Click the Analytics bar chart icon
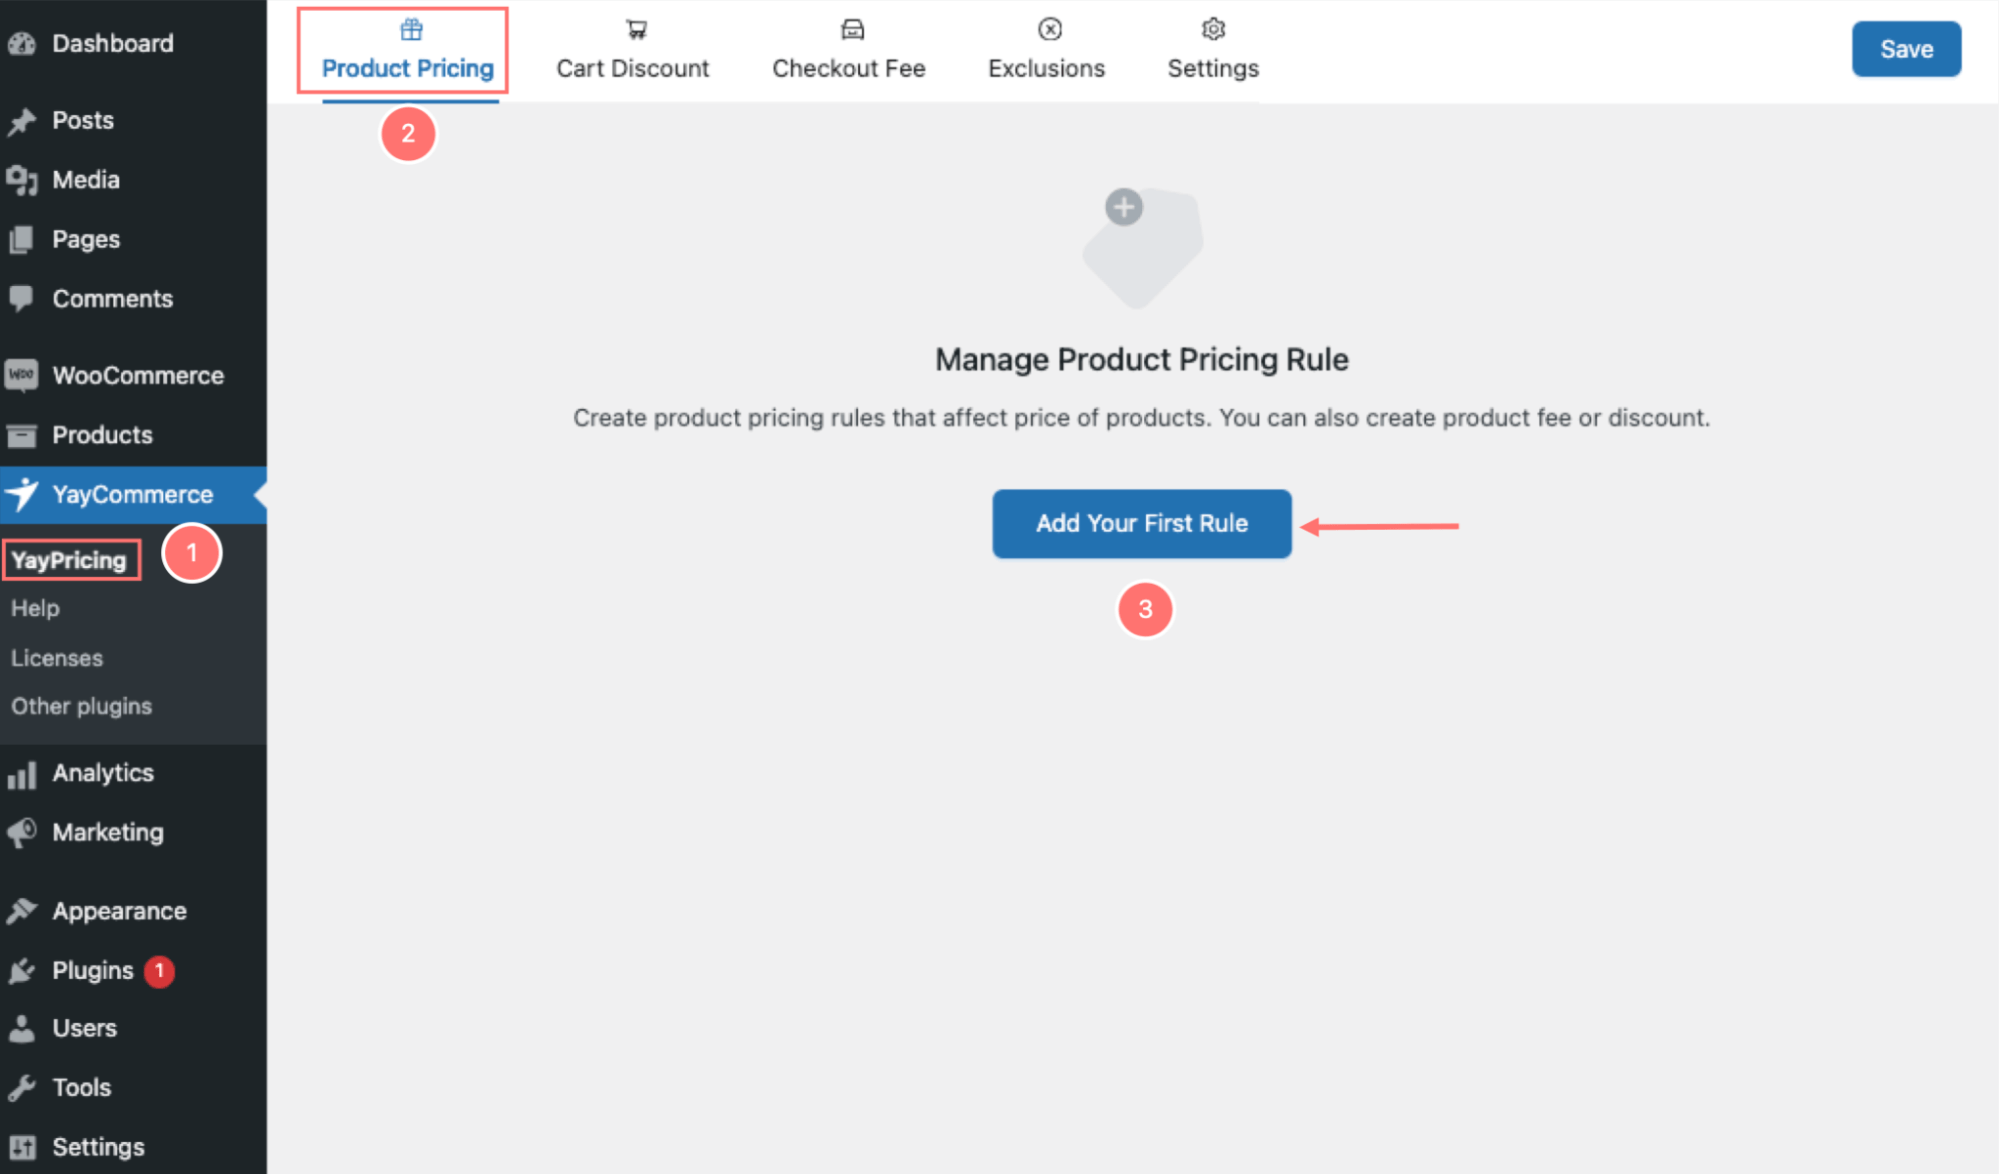1999x1175 pixels. pyautogui.click(x=22, y=774)
